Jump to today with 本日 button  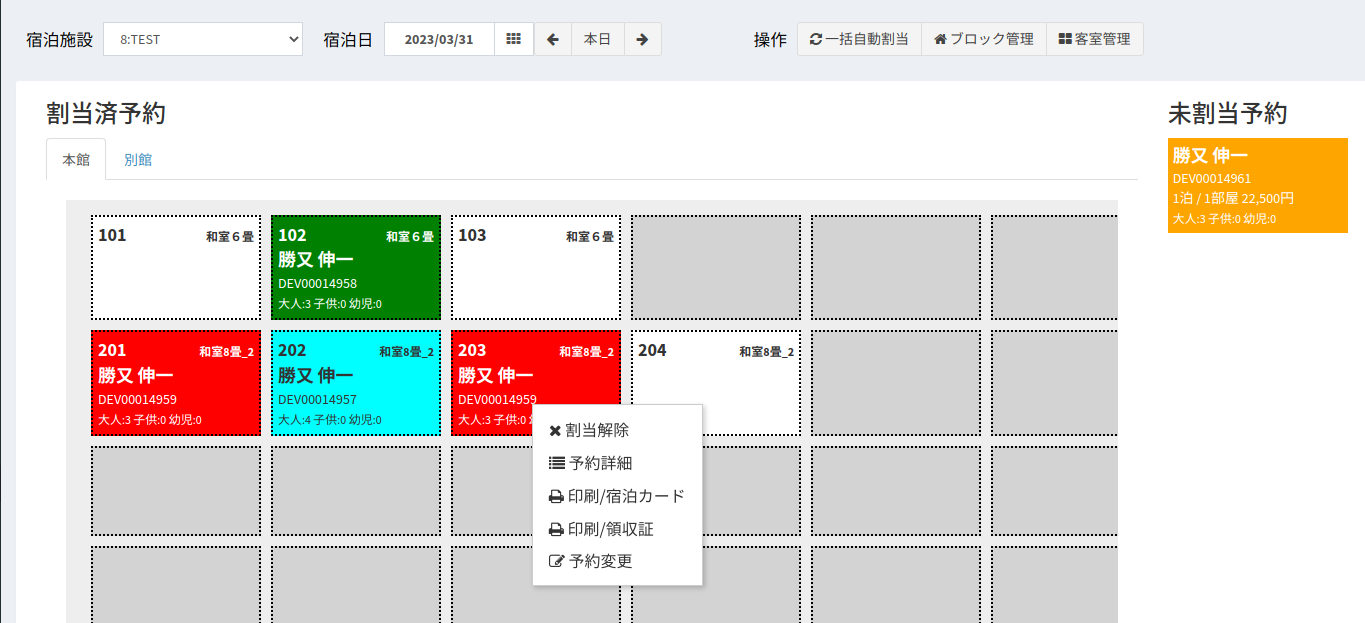coord(598,39)
